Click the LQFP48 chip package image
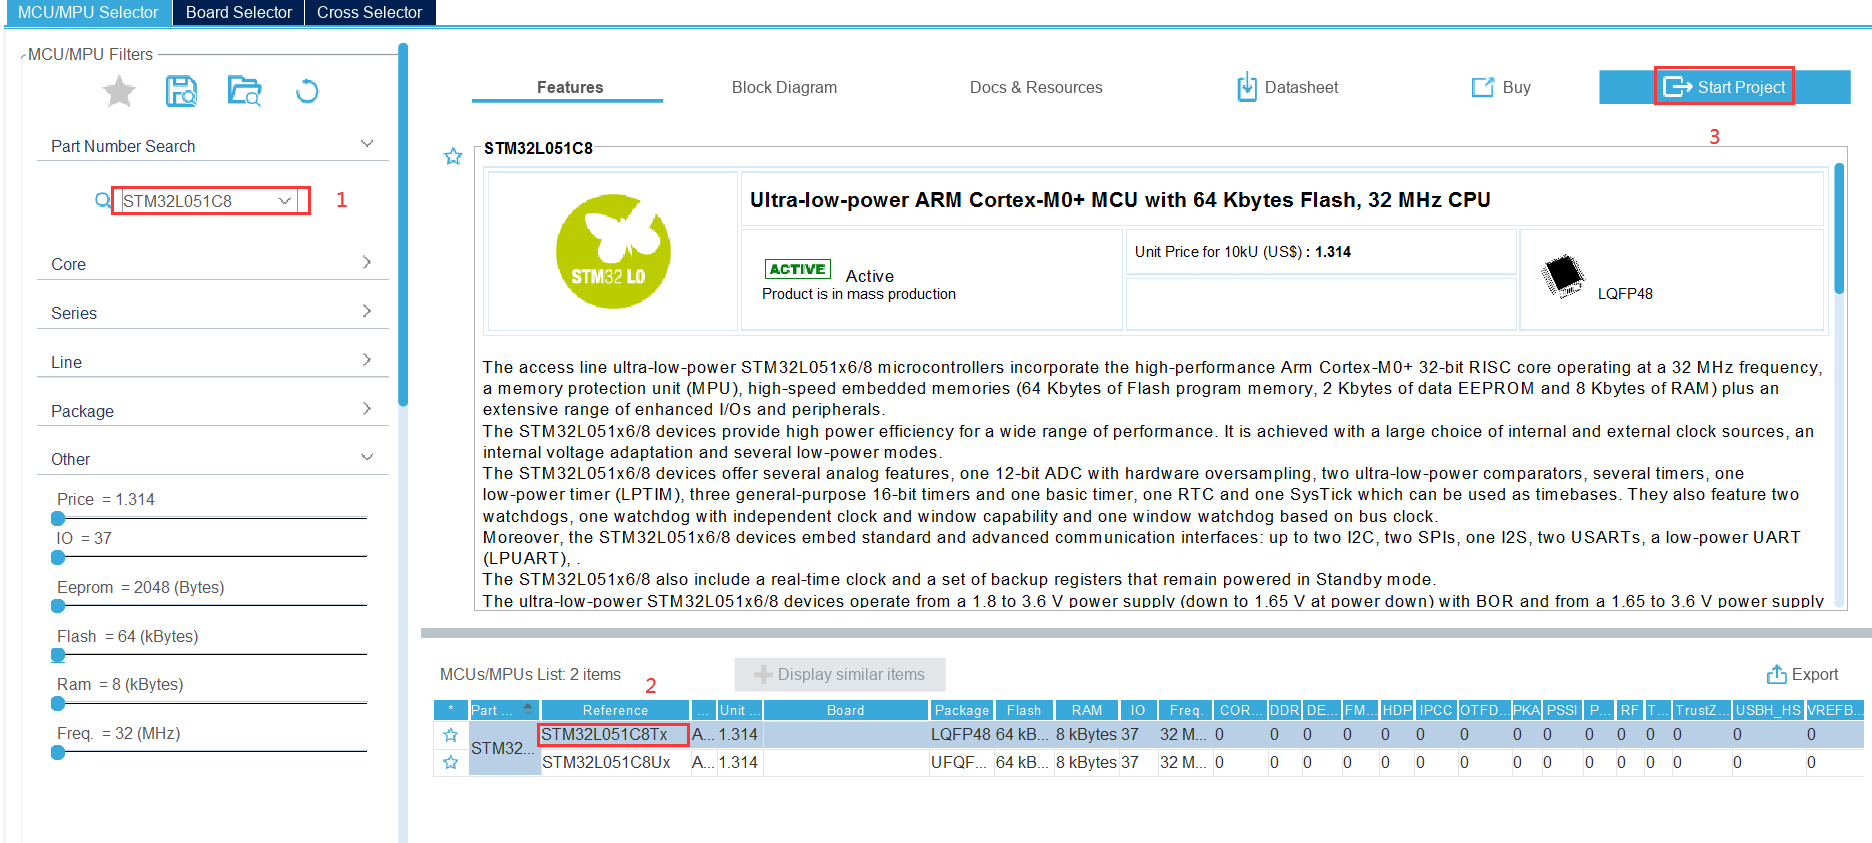This screenshot has height=843, width=1872. [1563, 276]
